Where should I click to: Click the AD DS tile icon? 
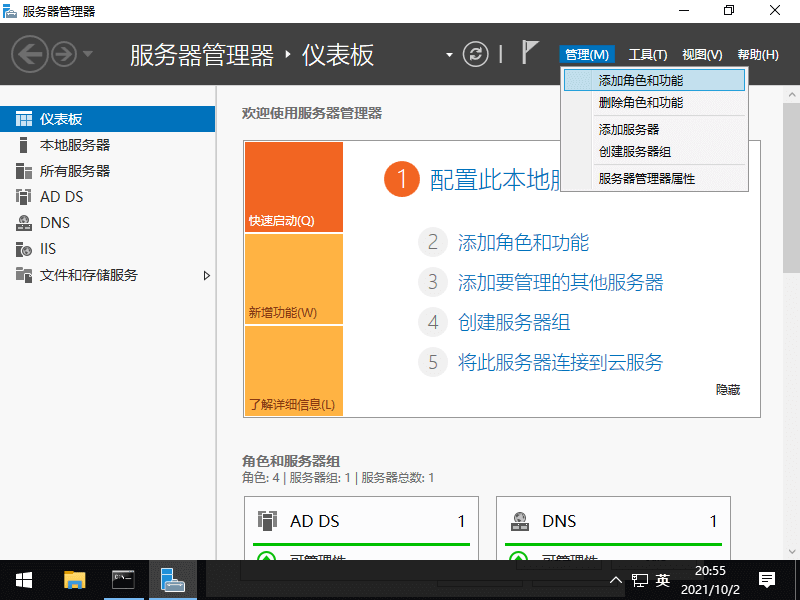coord(267,521)
